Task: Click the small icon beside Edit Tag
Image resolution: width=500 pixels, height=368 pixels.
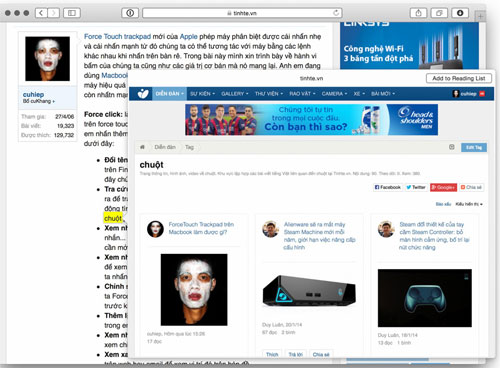Action: [452, 147]
